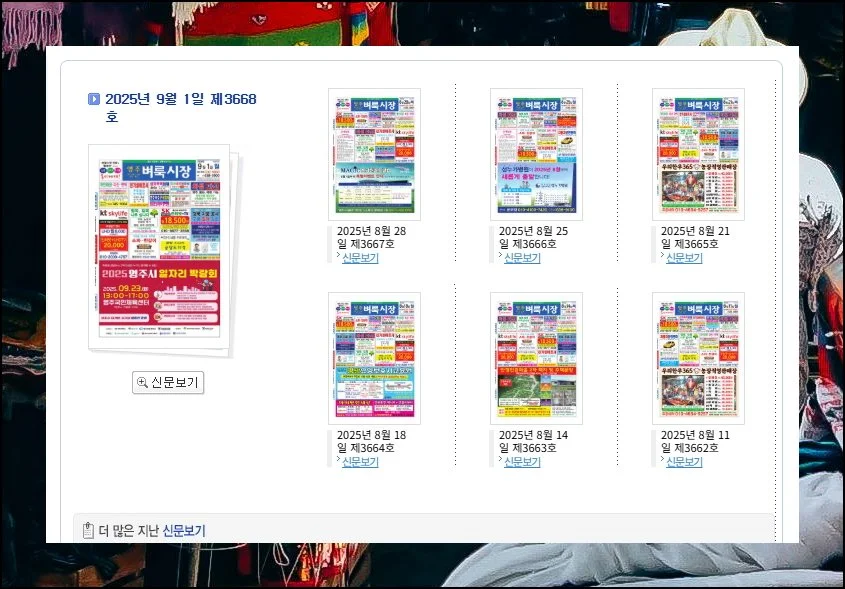845x589 pixels.
Task: Open the 신문보기 link for 제3665호
Action: coord(684,258)
